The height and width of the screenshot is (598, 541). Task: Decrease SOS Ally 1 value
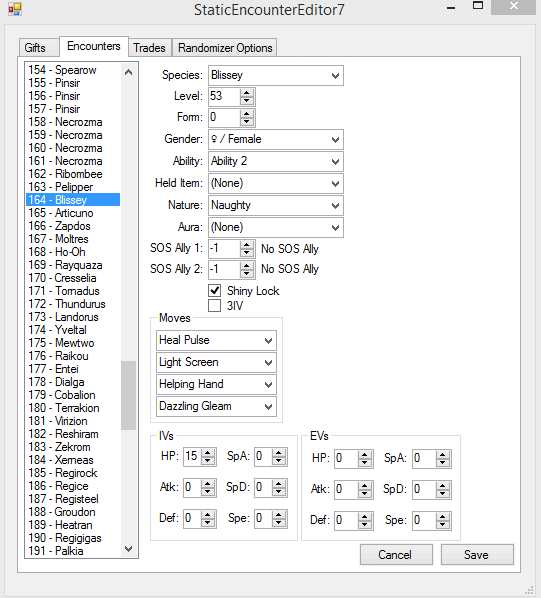(x=247, y=253)
